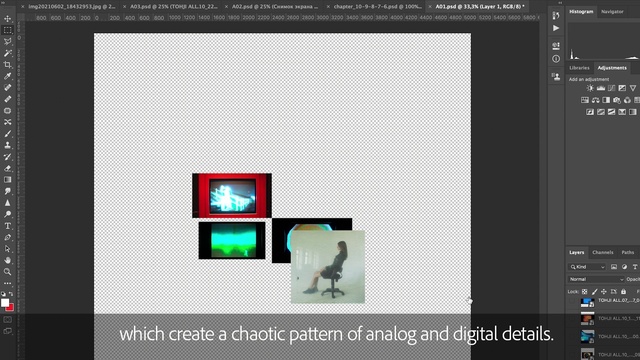This screenshot has width=640, height=360.
Task: Toggle filter for type layers
Action: coord(635,267)
